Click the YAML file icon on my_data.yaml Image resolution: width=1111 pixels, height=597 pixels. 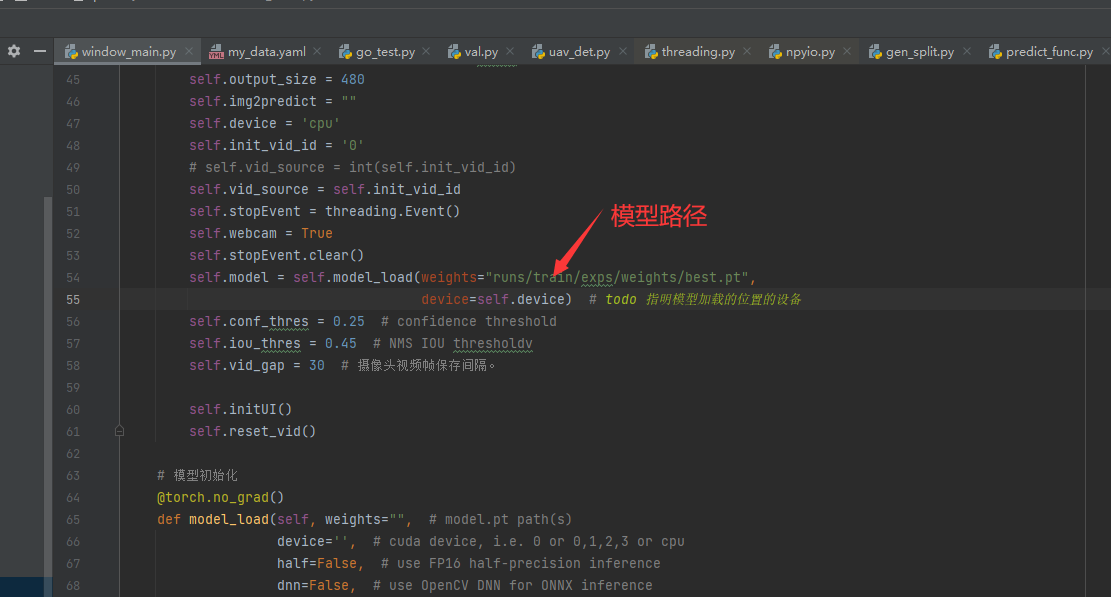pyautogui.click(x=216, y=52)
